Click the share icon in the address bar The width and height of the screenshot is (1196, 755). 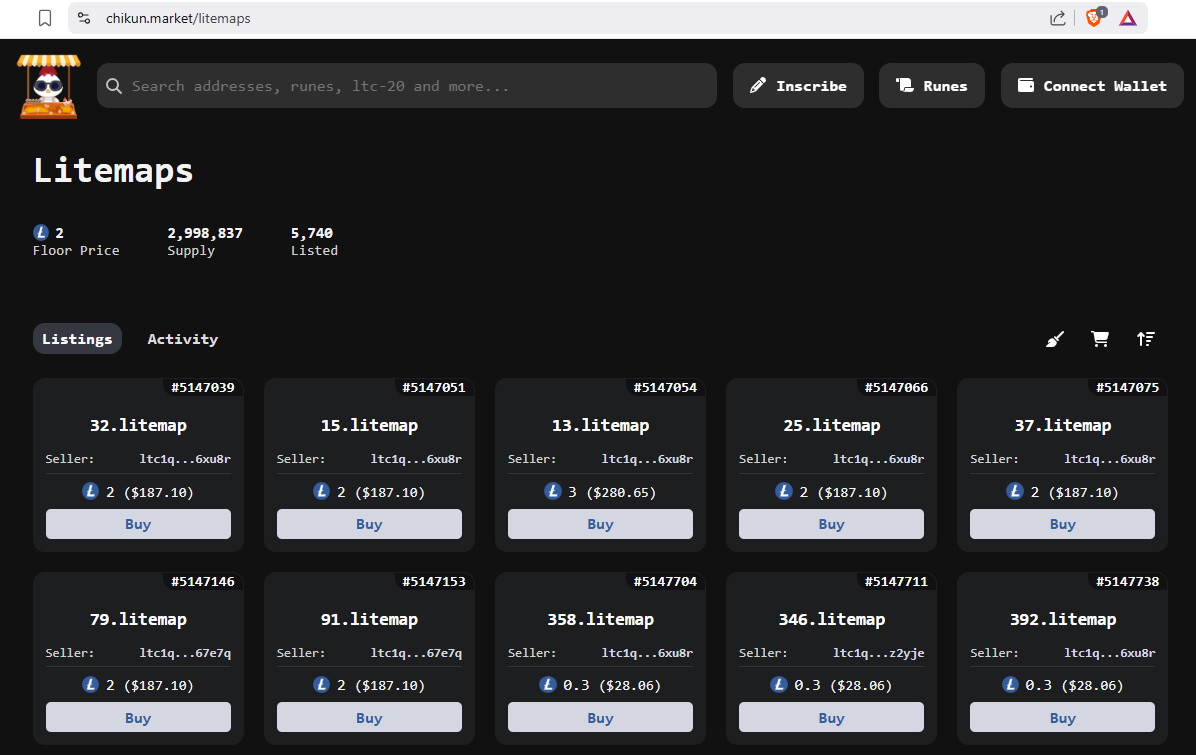pos(1057,17)
